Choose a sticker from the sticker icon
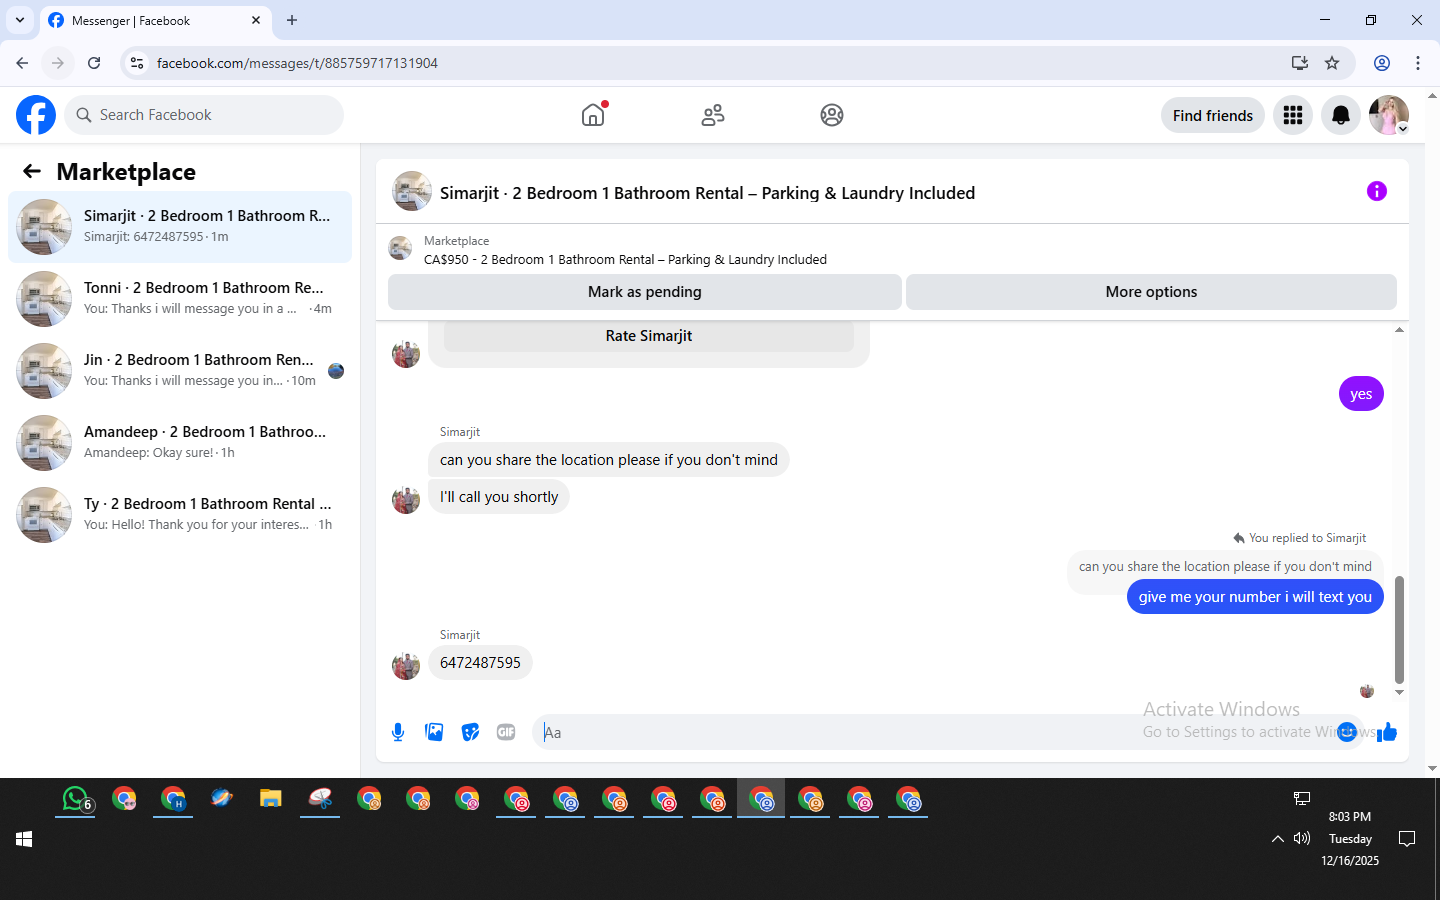Screen dimensions: 1440x900 tap(470, 732)
